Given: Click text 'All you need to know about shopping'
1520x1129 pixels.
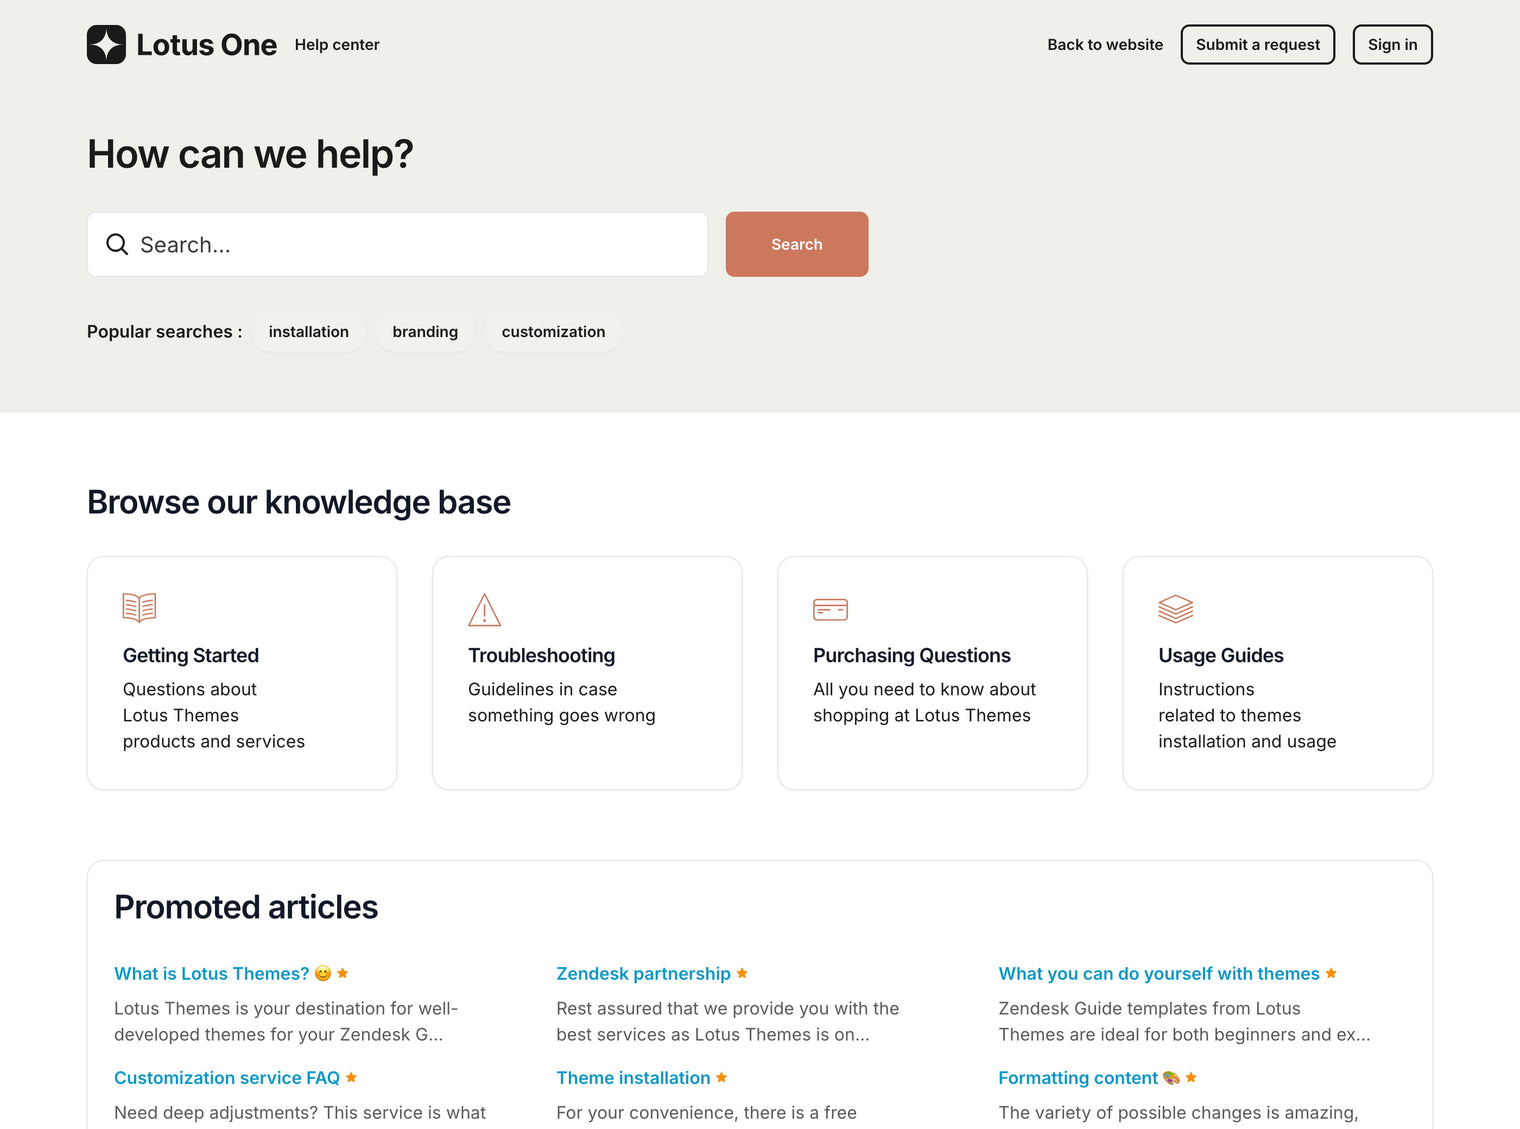Looking at the screenshot, I should (x=925, y=702).
